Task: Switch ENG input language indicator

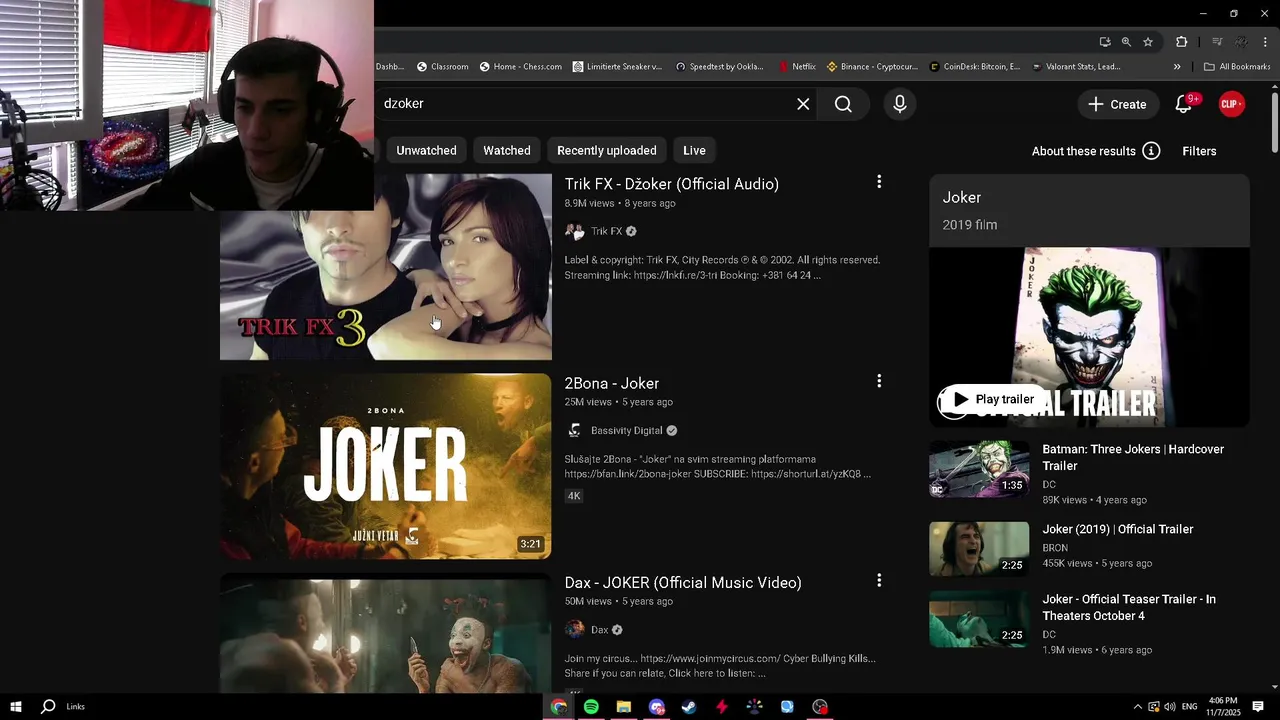Action: (x=1189, y=707)
